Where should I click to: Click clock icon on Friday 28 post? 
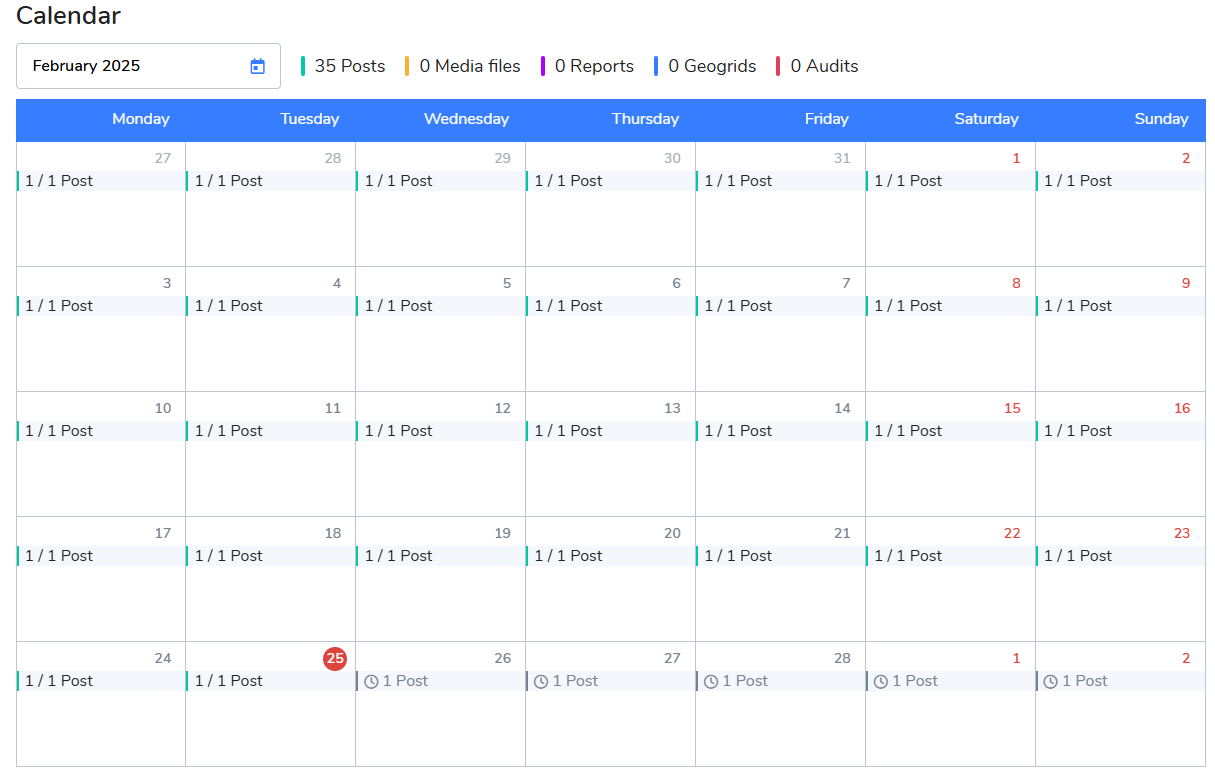711,681
